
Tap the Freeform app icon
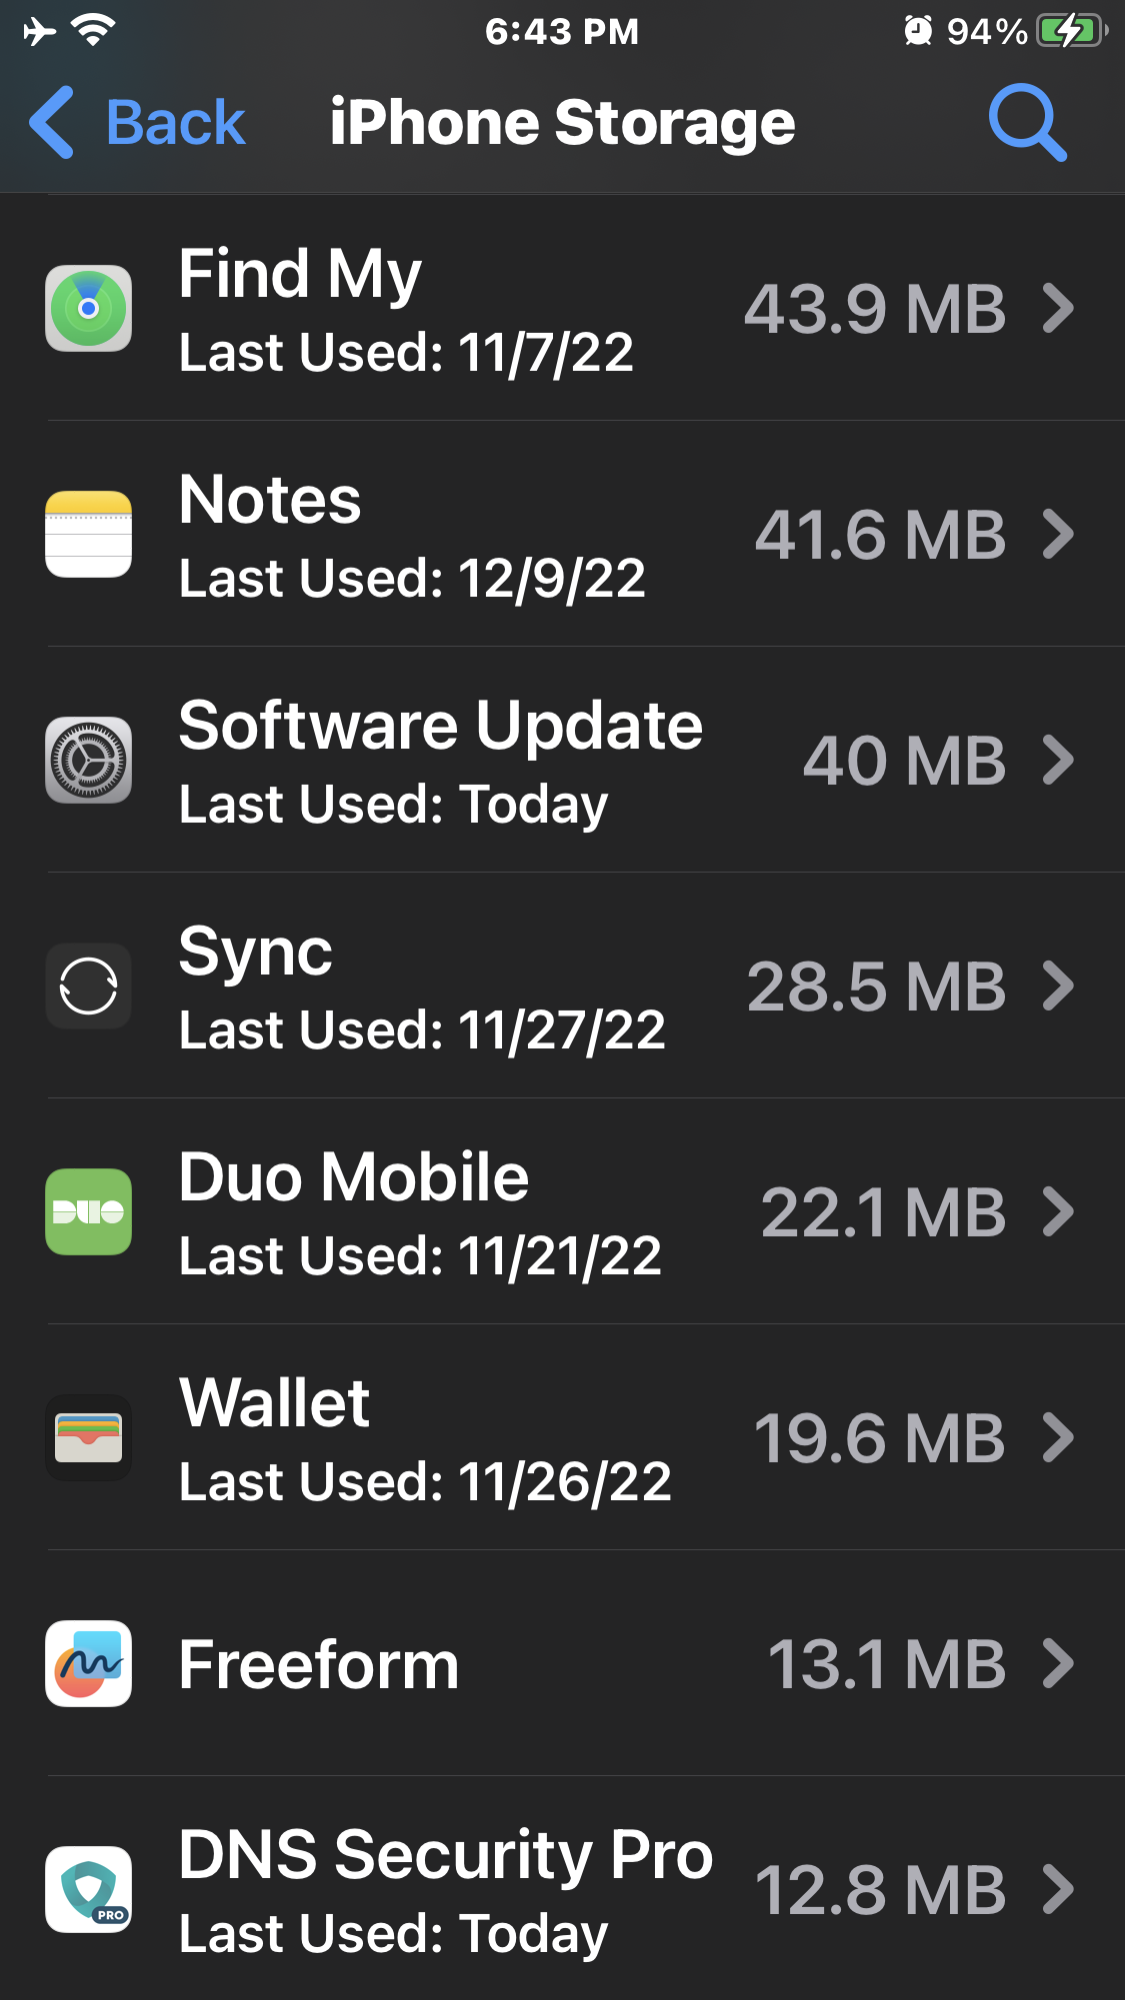pyautogui.click(x=88, y=1664)
